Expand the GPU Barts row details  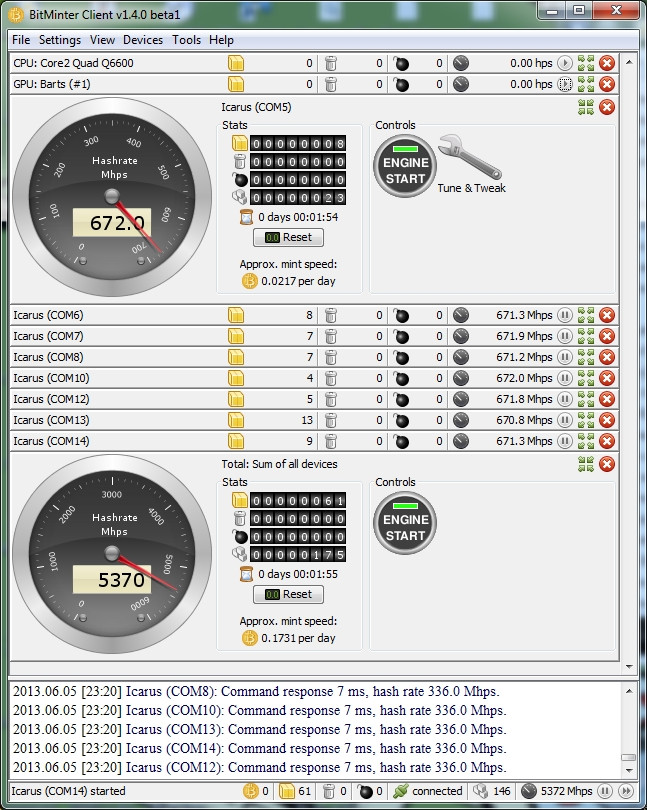[x=586, y=84]
